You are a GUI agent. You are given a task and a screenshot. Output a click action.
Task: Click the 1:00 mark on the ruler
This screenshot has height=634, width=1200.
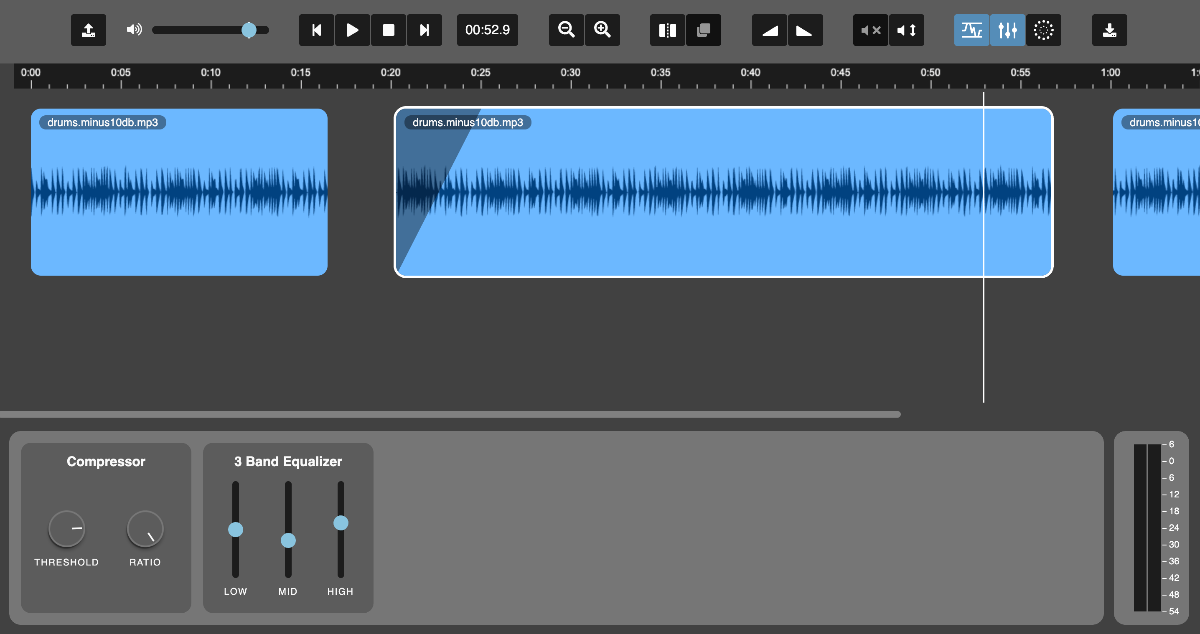(x=1110, y=73)
